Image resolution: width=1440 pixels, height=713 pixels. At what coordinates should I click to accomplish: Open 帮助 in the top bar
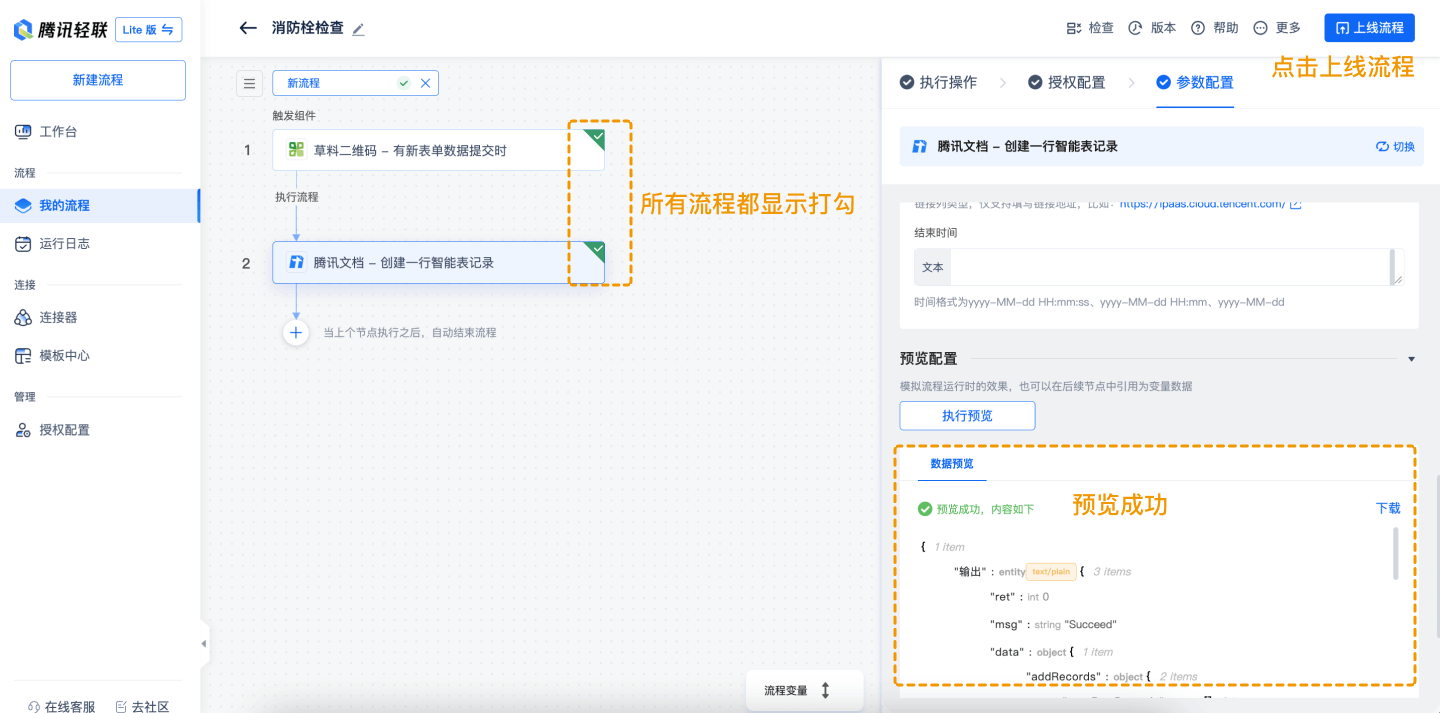(x=1214, y=28)
